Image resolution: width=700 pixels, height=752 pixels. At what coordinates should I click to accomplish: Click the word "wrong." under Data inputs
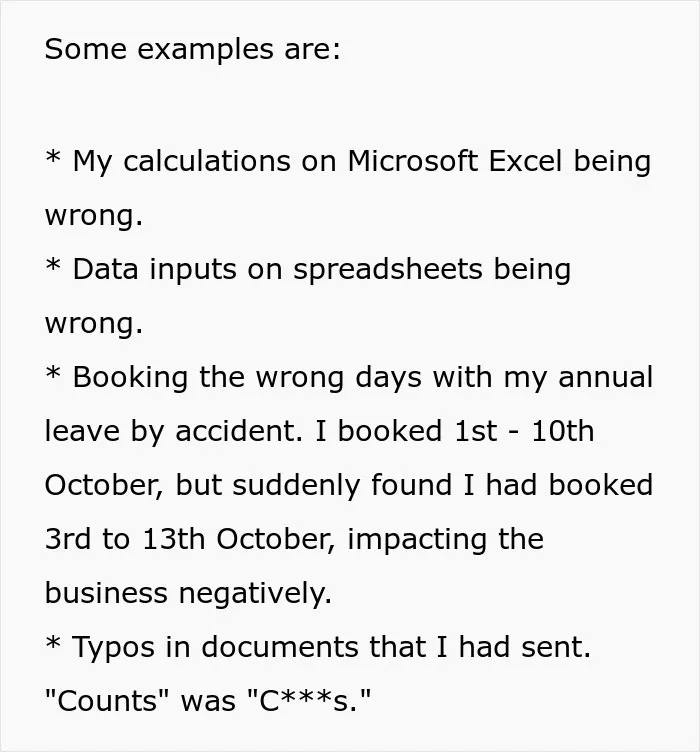pyautogui.click(x=94, y=325)
